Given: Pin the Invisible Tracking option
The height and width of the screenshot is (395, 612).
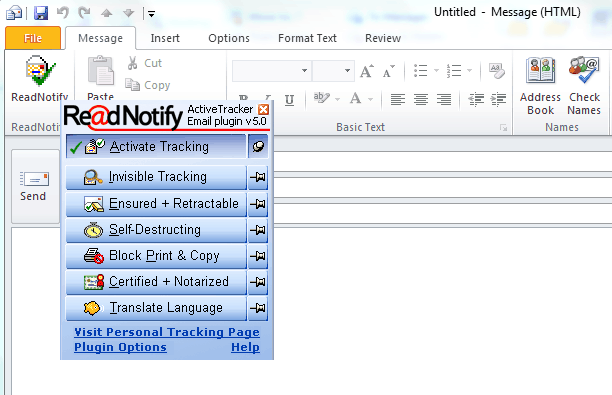Looking at the screenshot, I should [258, 177].
